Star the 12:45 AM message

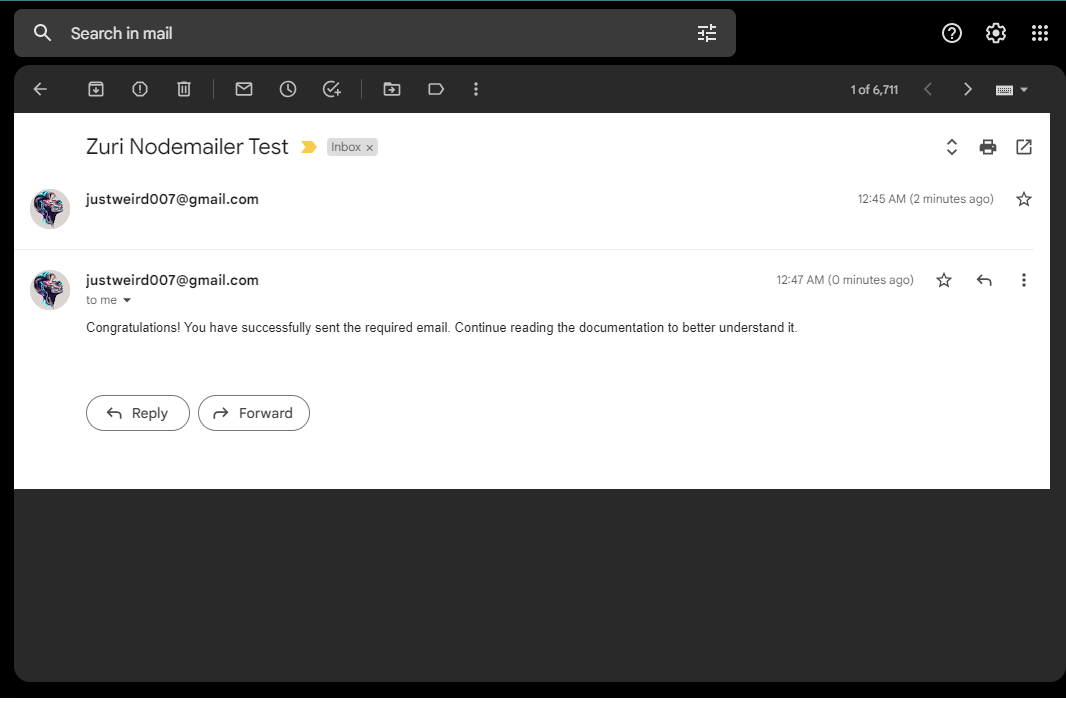click(x=1024, y=199)
